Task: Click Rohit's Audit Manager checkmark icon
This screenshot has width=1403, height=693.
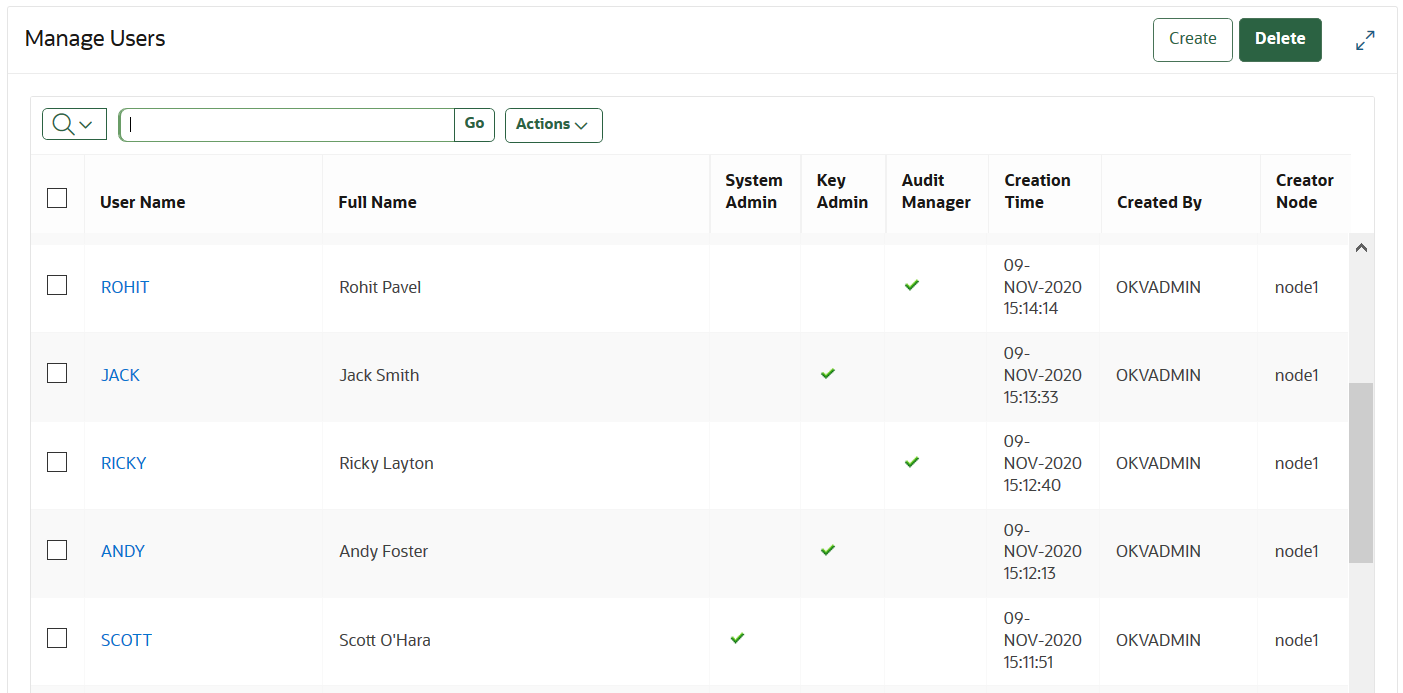Action: (911, 285)
